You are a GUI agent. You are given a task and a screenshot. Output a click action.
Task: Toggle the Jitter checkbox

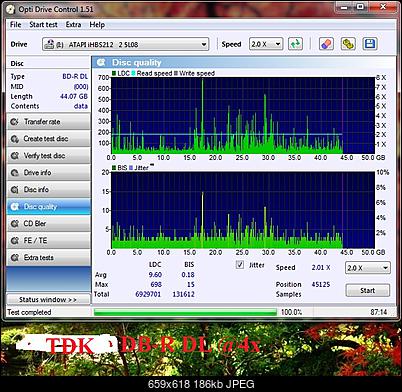pos(240,265)
